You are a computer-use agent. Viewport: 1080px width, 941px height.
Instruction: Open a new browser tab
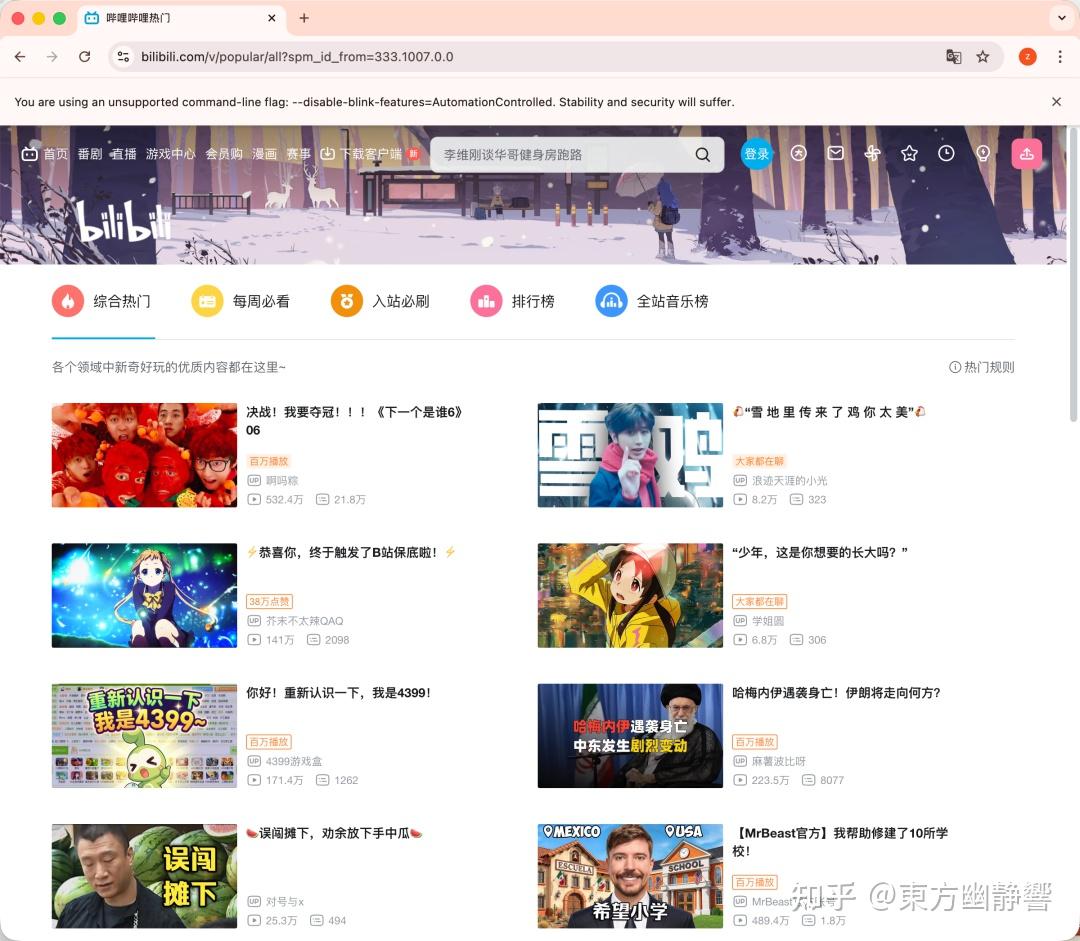click(x=304, y=18)
